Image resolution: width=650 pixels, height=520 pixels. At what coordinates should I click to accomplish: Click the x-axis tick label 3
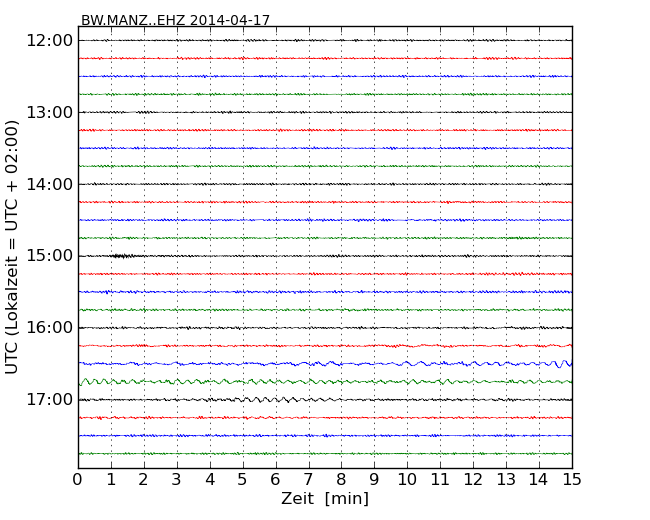[177, 480]
